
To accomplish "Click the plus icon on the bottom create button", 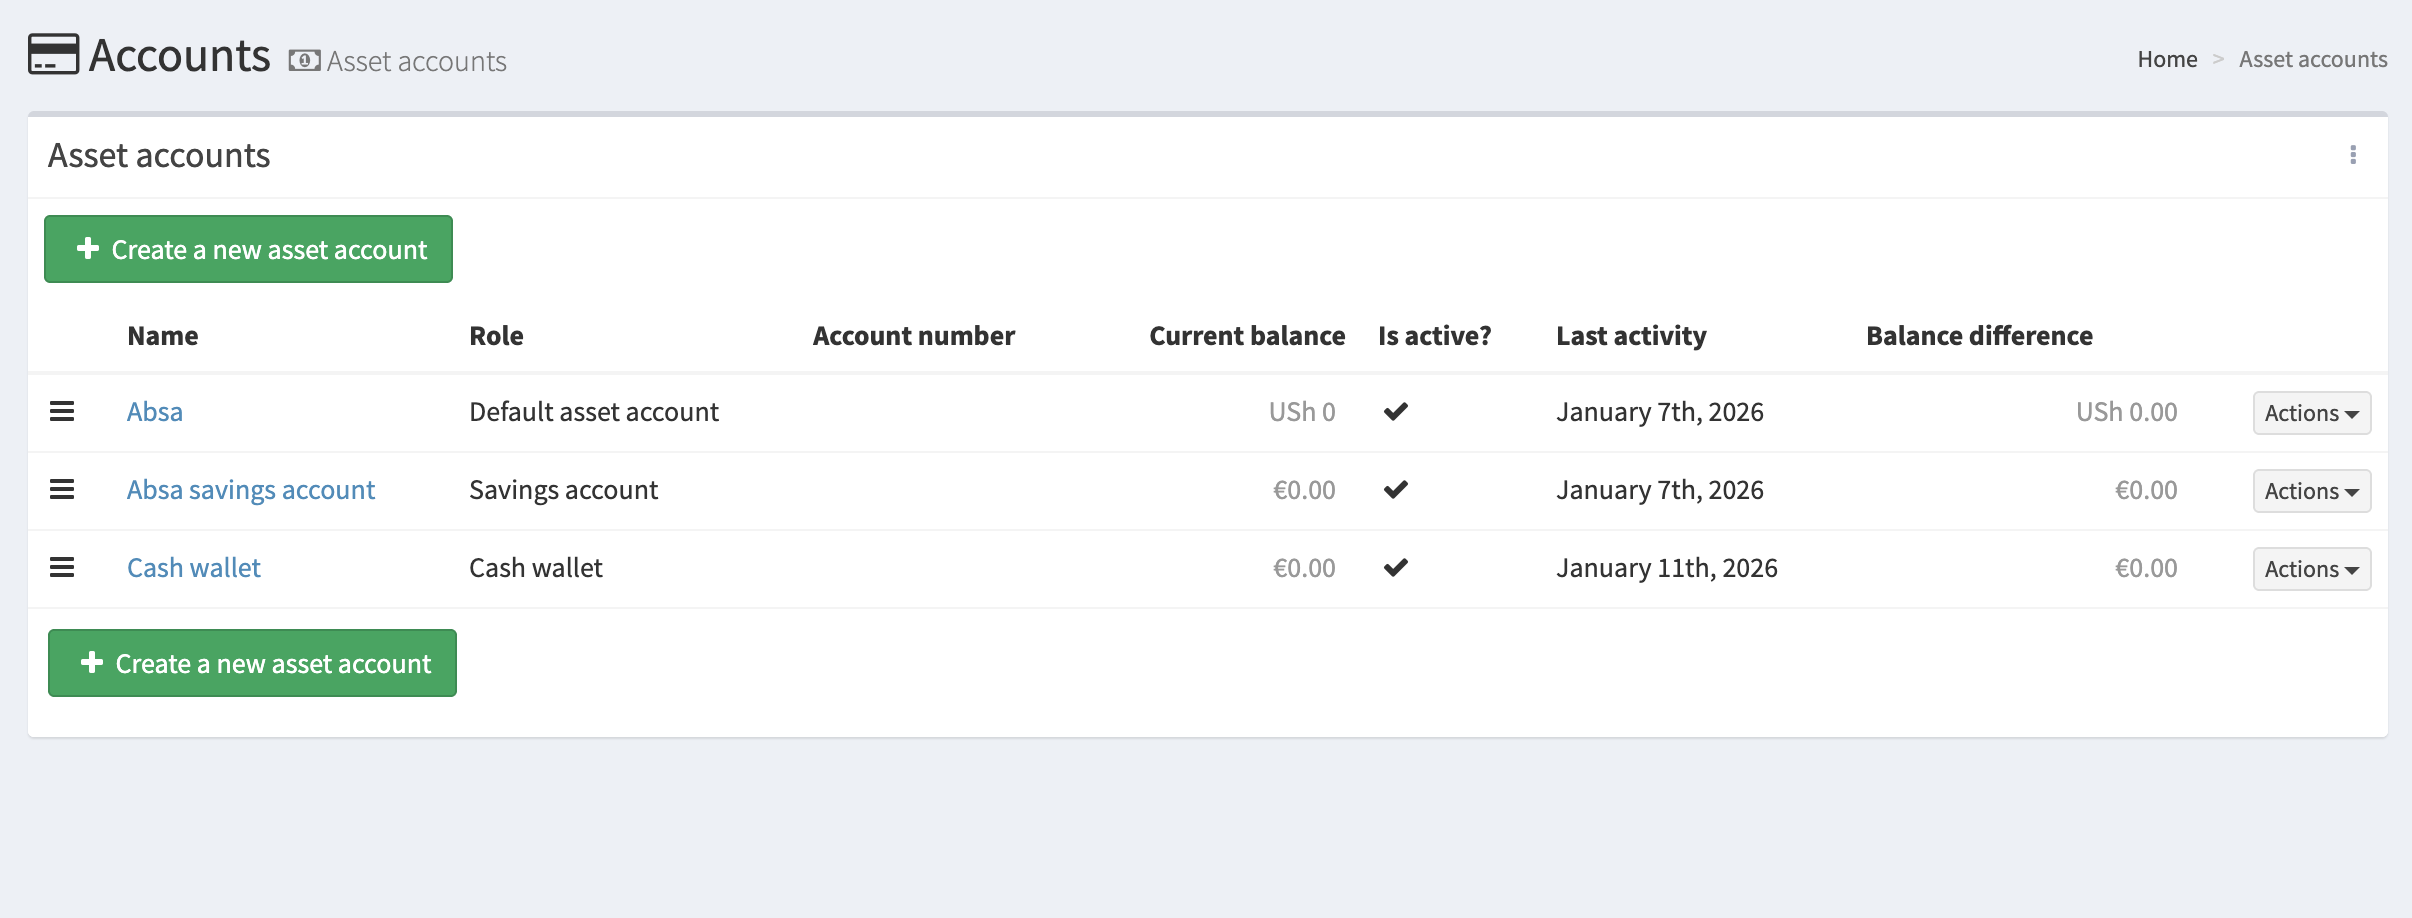I will [x=92, y=661].
